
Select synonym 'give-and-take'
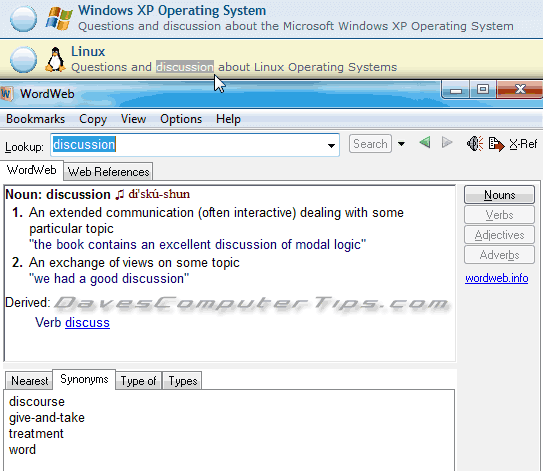click(47, 418)
